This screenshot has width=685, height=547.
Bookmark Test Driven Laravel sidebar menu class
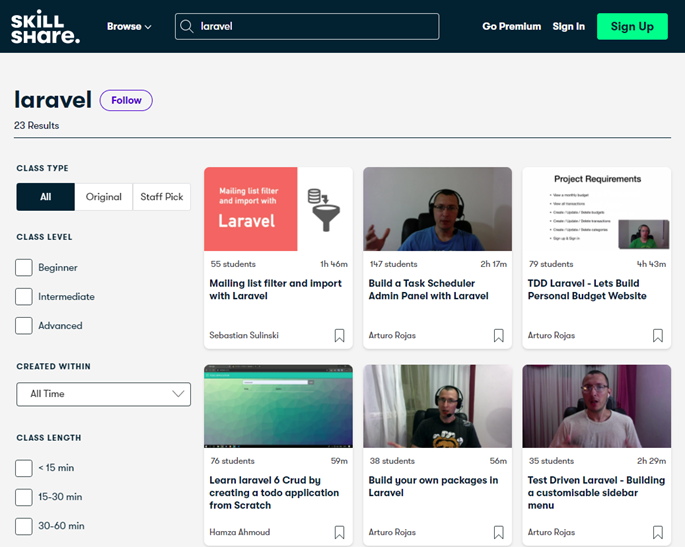click(657, 532)
